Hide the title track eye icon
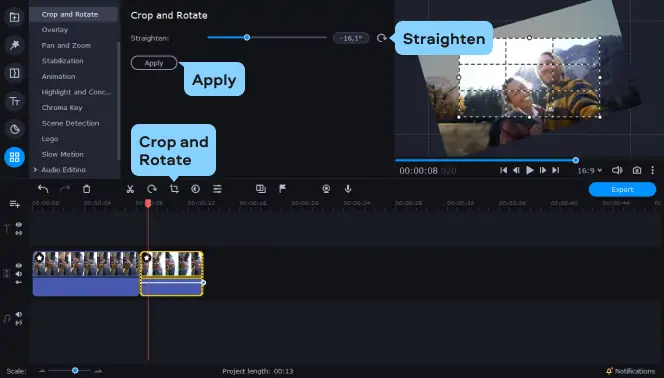The width and height of the screenshot is (664, 378). [x=19, y=225]
